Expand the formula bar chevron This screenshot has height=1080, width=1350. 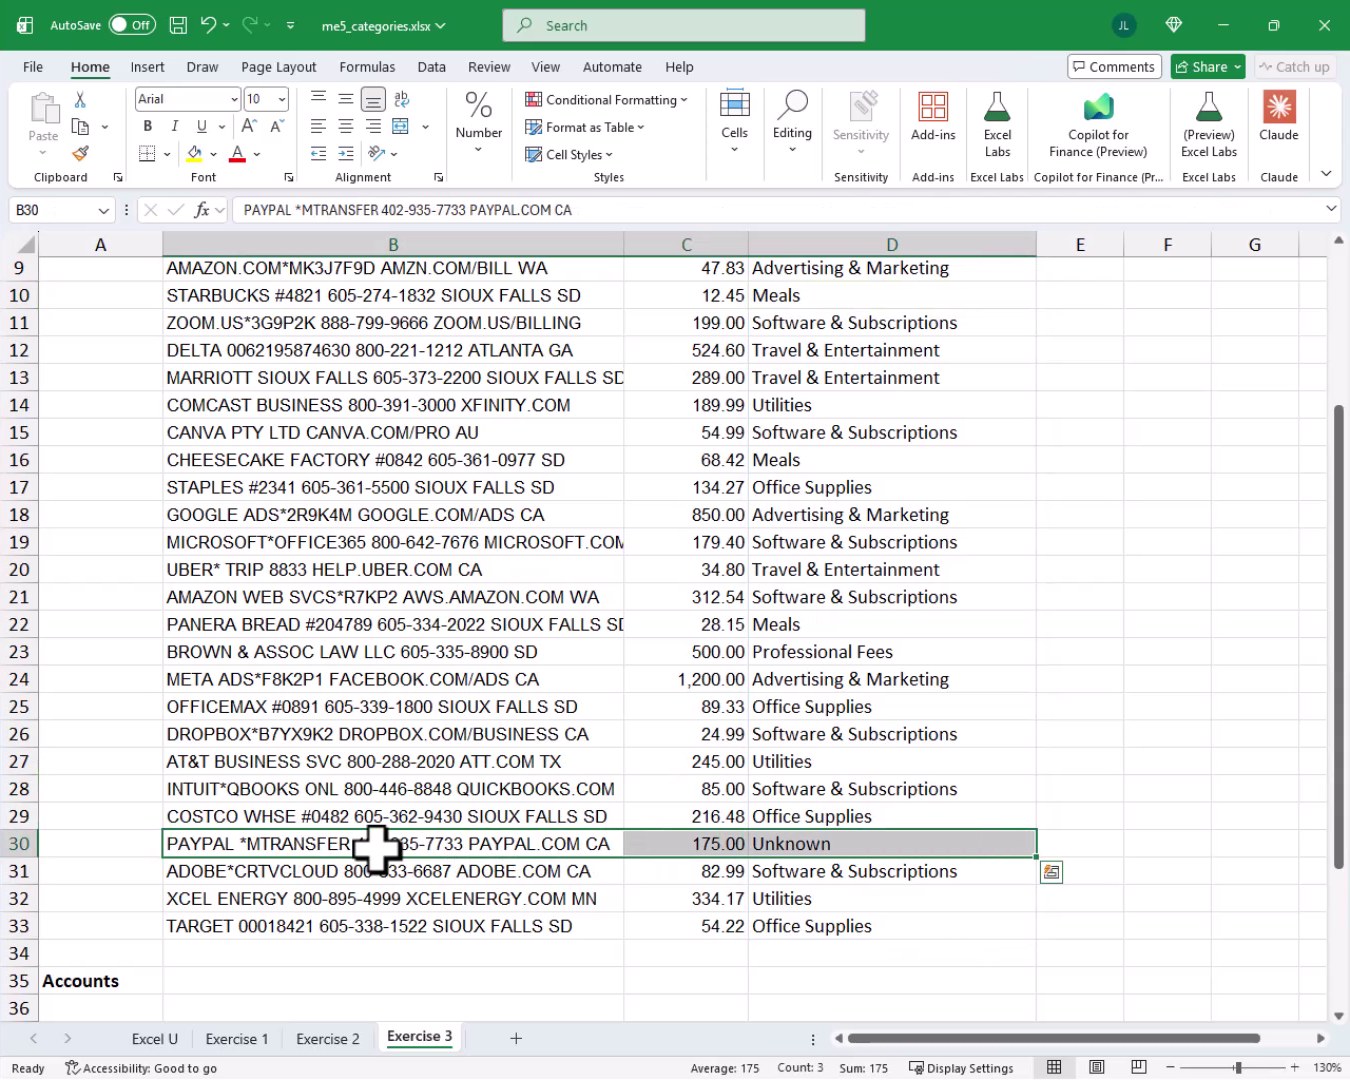pos(1331,209)
